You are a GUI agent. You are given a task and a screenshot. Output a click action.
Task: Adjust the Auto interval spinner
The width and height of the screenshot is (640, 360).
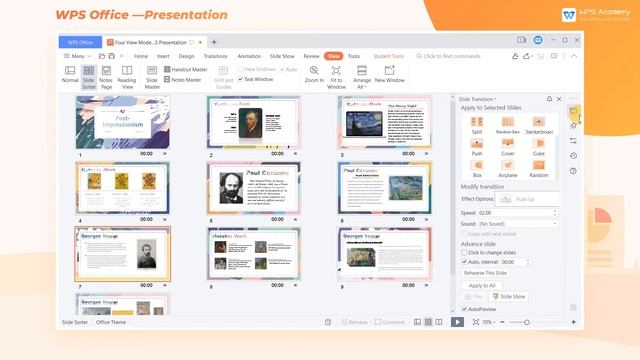[x=528, y=262]
